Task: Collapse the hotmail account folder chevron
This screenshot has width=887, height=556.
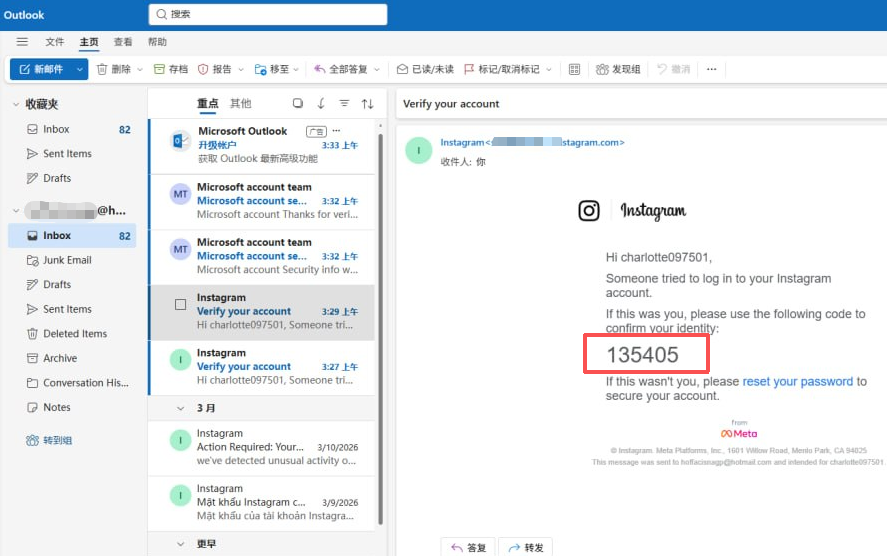Action: [x=16, y=210]
